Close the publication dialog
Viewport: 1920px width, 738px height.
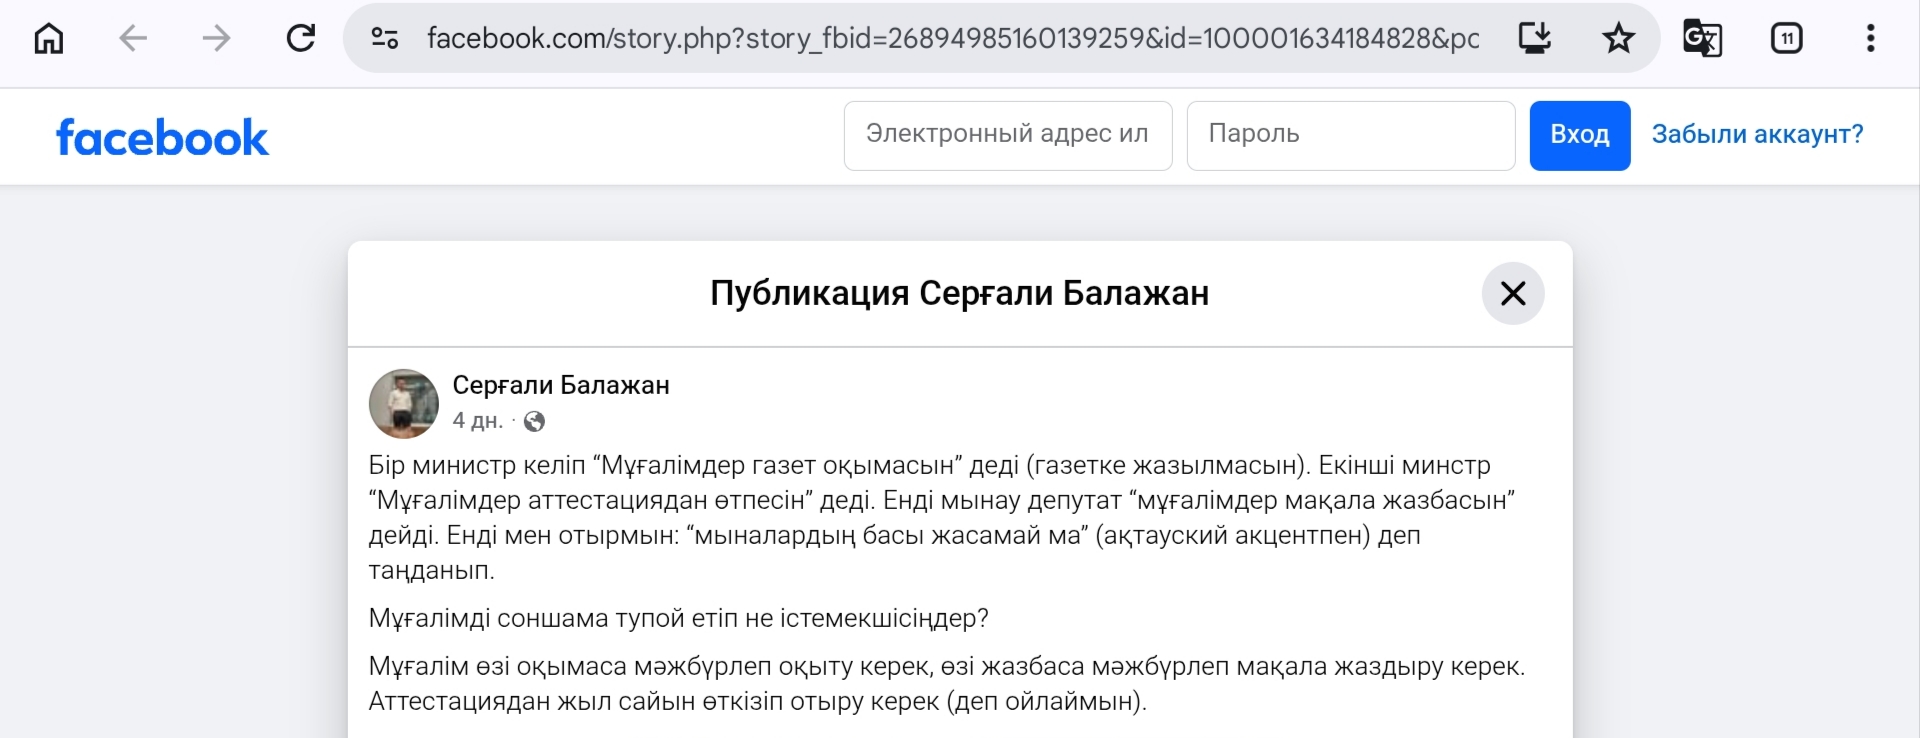tap(1512, 293)
